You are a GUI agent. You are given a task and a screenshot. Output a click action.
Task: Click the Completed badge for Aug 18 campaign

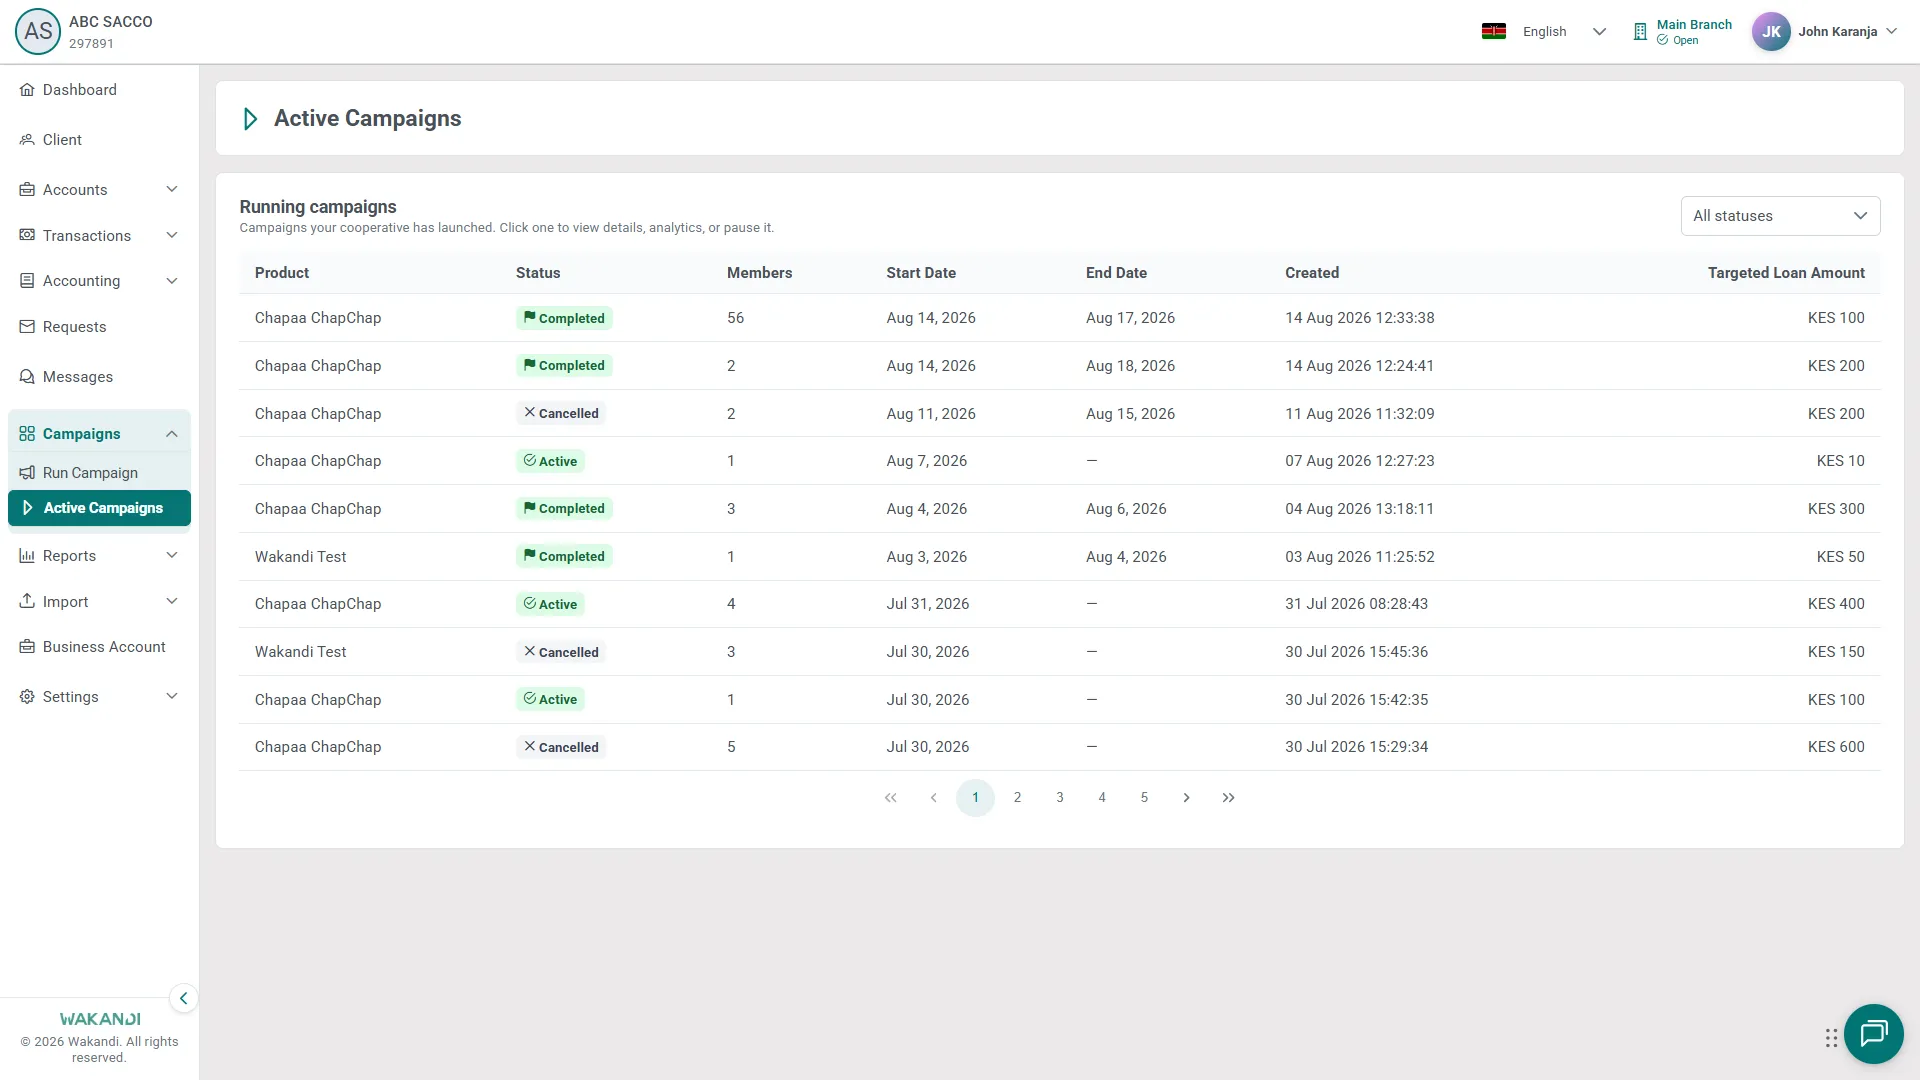tap(564, 366)
